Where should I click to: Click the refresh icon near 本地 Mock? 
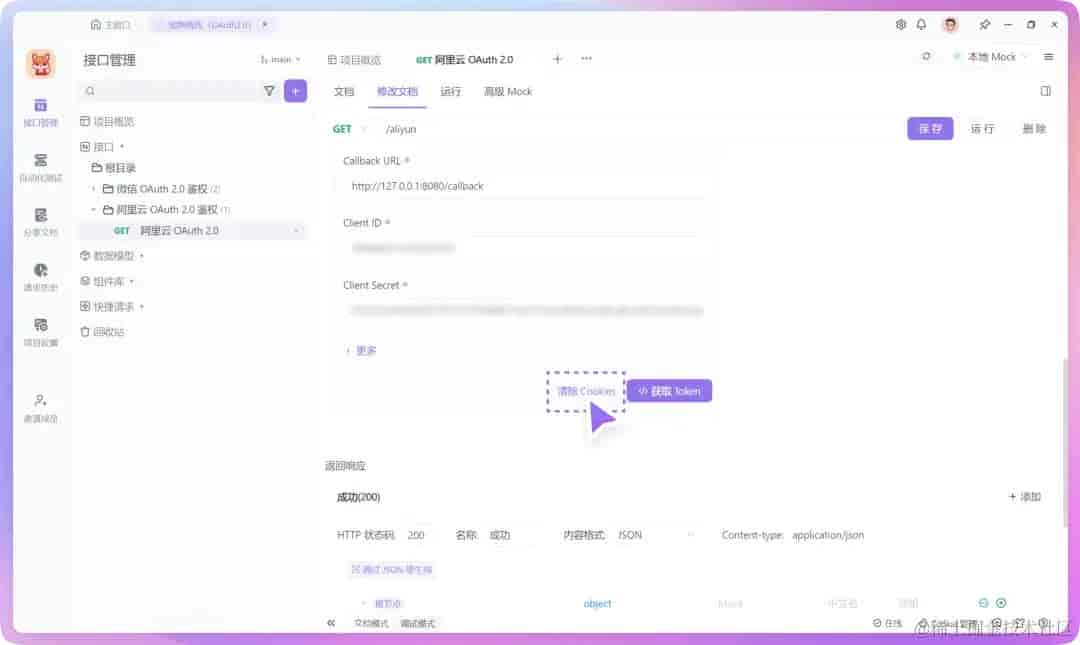click(x=926, y=57)
